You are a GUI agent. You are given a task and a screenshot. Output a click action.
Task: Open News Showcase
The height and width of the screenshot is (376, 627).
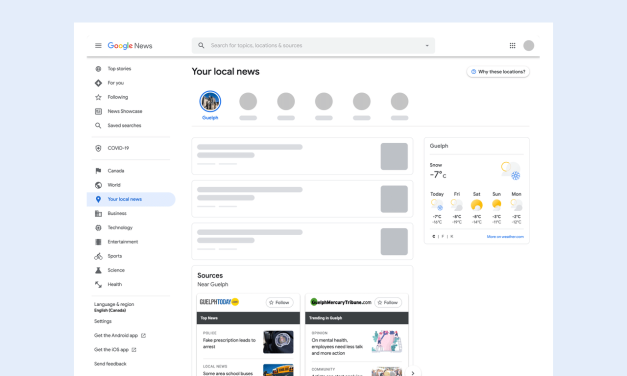click(125, 111)
